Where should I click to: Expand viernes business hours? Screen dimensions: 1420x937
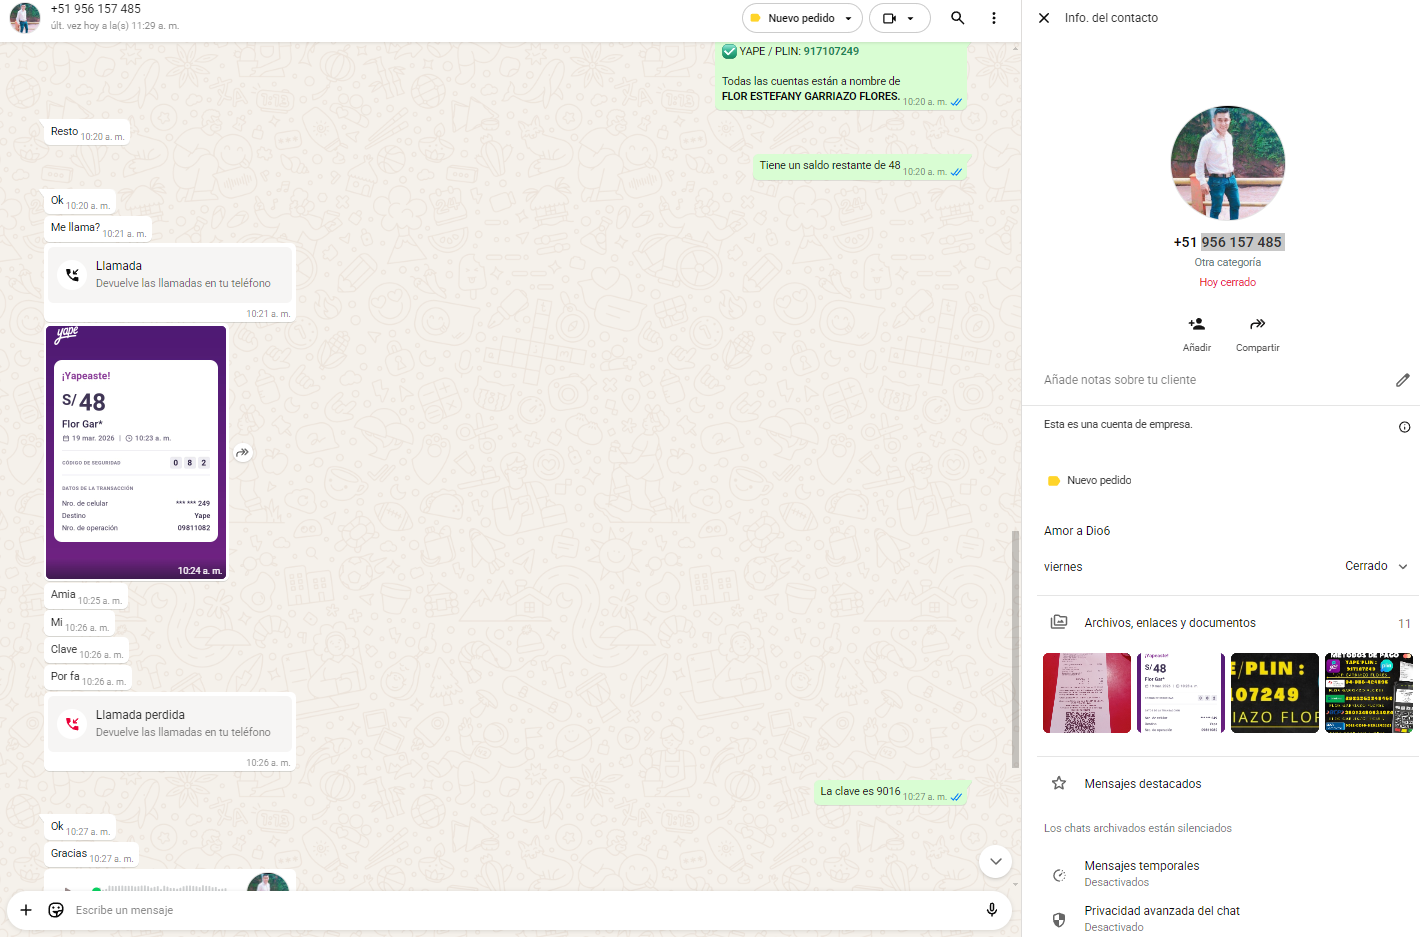pos(1402,567)
